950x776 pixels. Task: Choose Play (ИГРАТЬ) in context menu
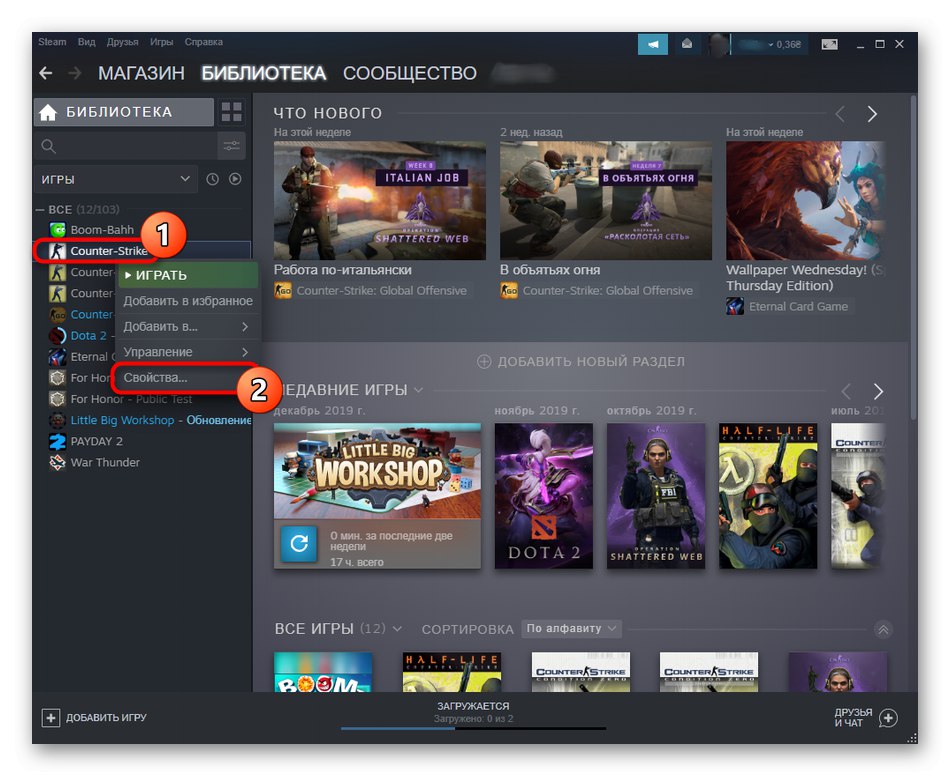188,275
